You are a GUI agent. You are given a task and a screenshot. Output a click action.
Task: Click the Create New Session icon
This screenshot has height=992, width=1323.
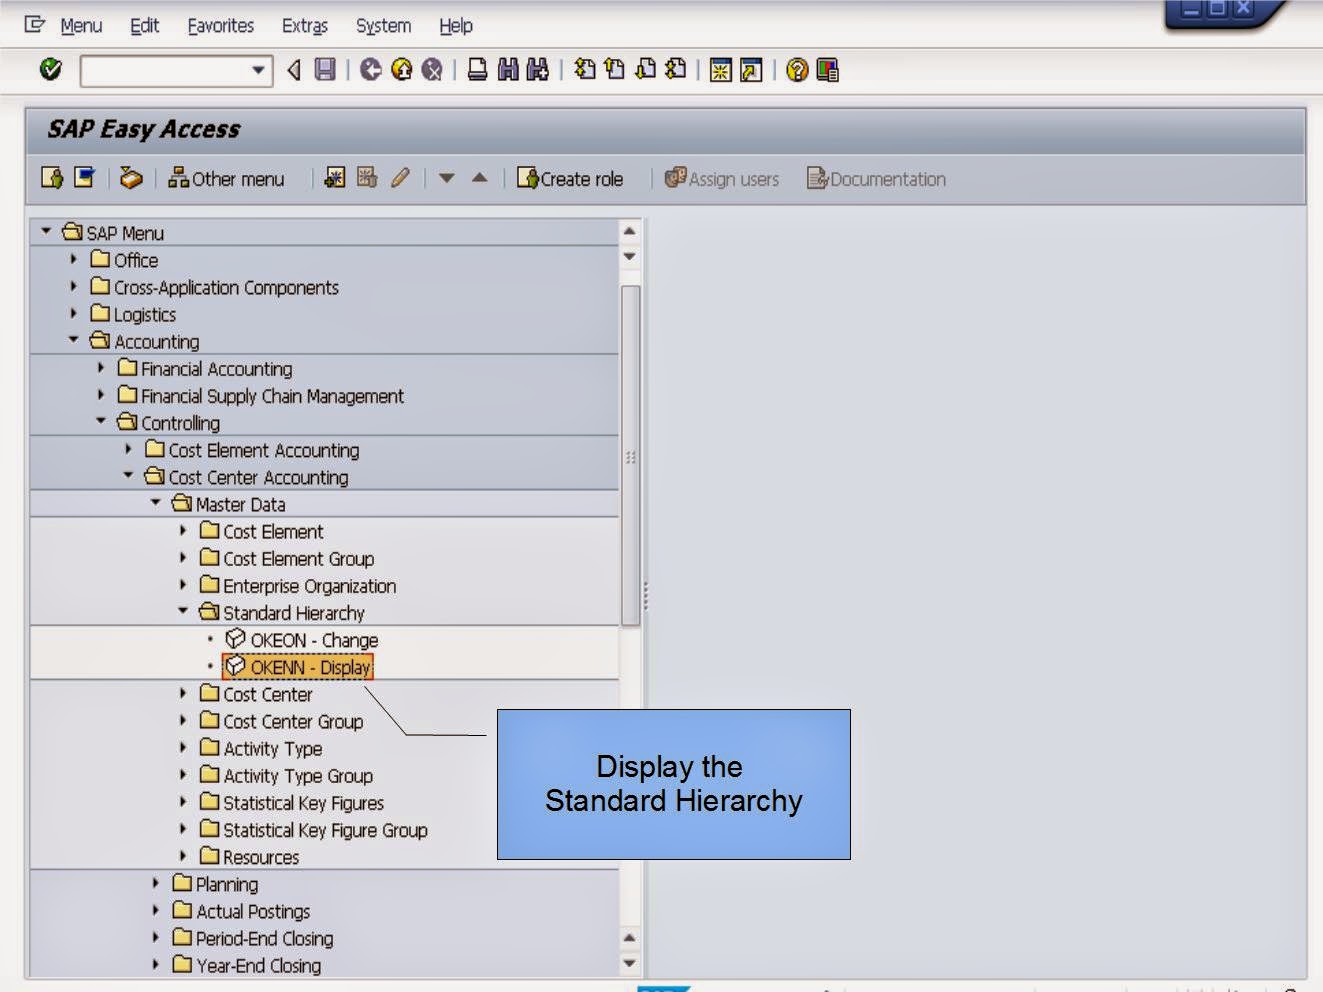tap(720, 70)
